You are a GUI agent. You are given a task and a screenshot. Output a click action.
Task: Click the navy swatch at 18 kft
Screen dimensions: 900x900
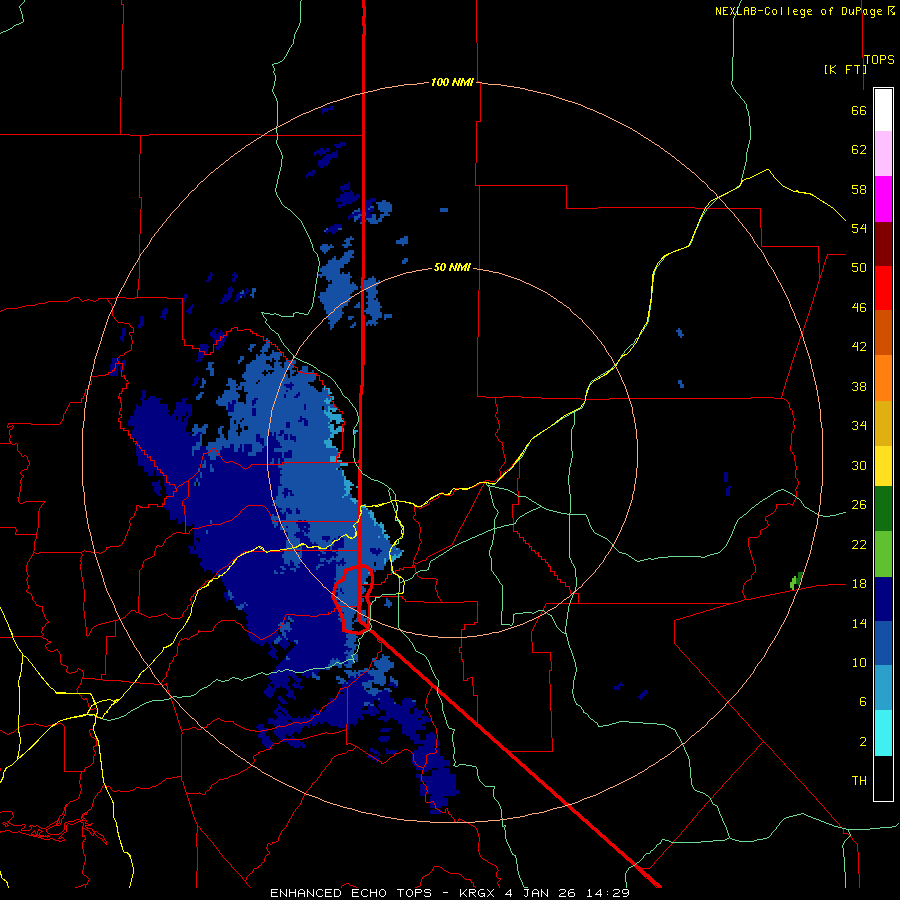tap(883, 599)
